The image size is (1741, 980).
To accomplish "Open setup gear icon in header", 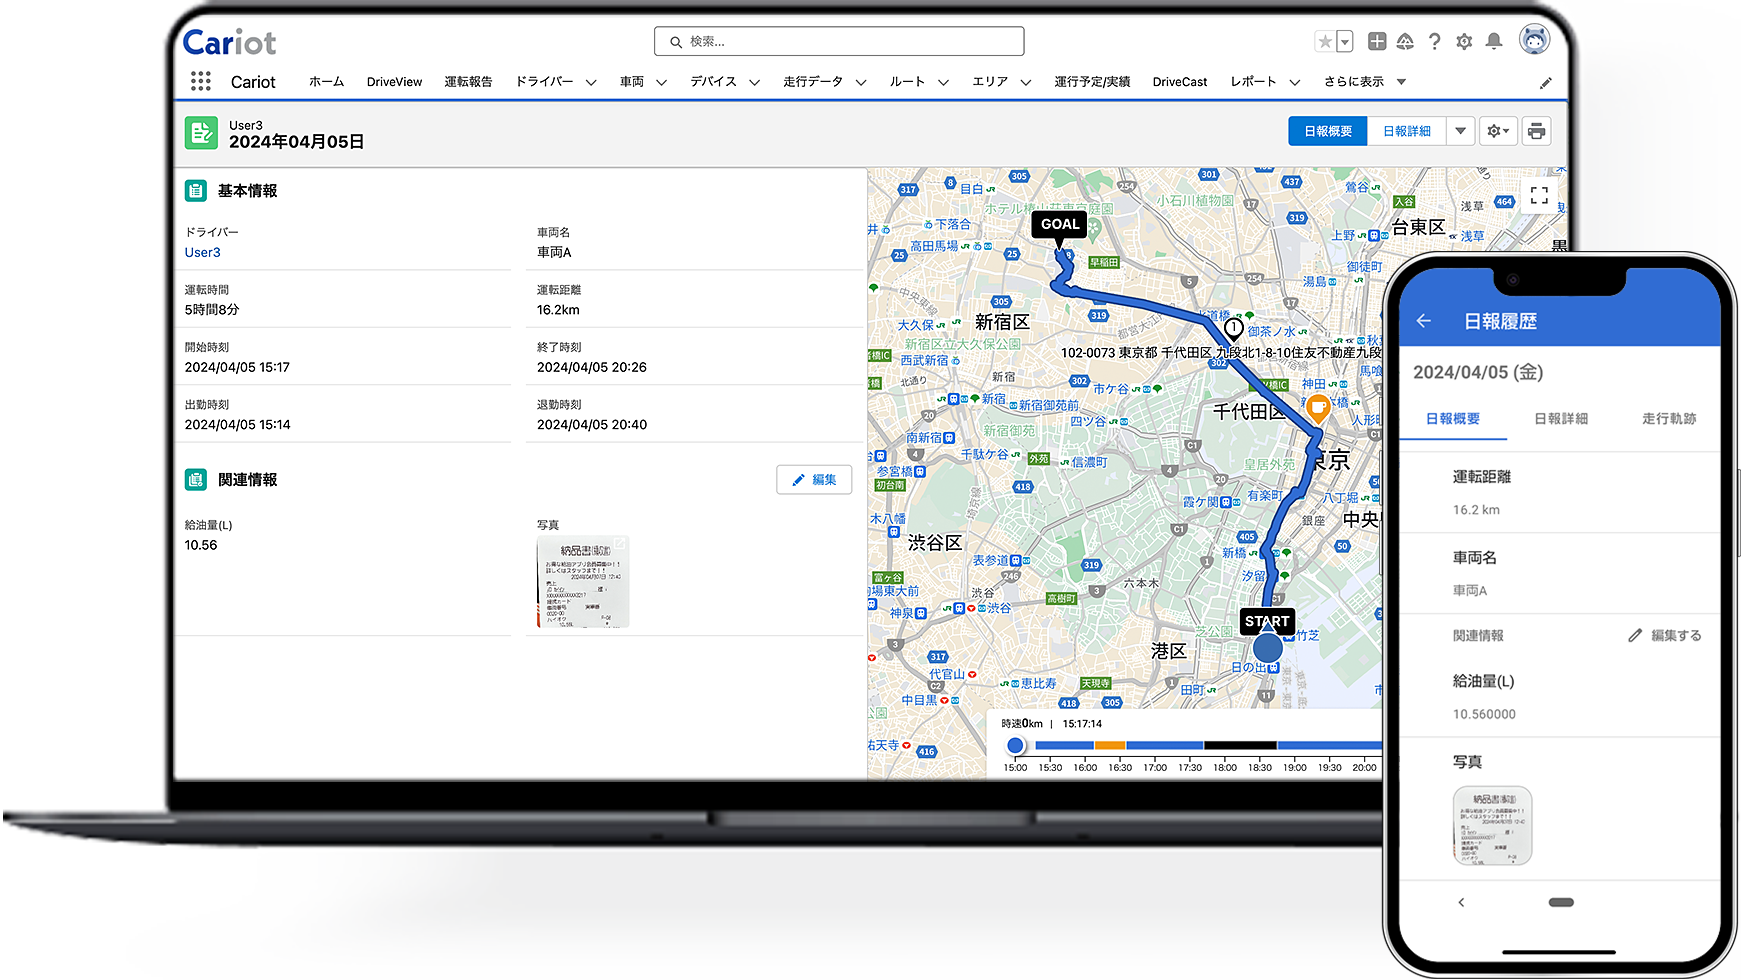I will tap(1464, 41).
